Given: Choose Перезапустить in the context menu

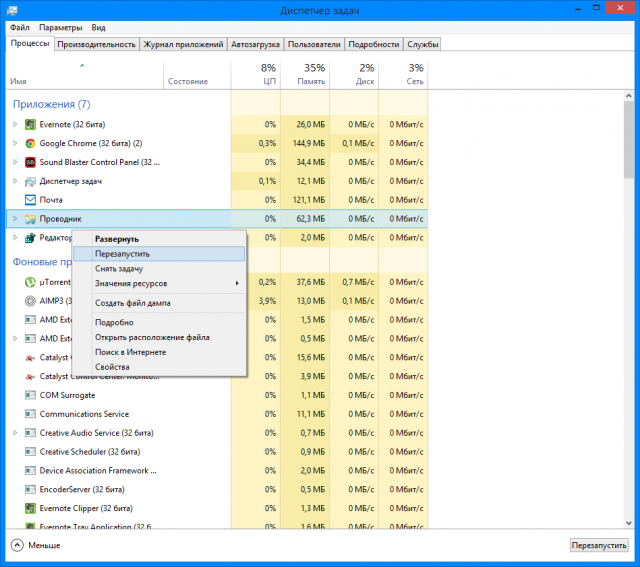Looking at the screenshot, I should 160,254.
